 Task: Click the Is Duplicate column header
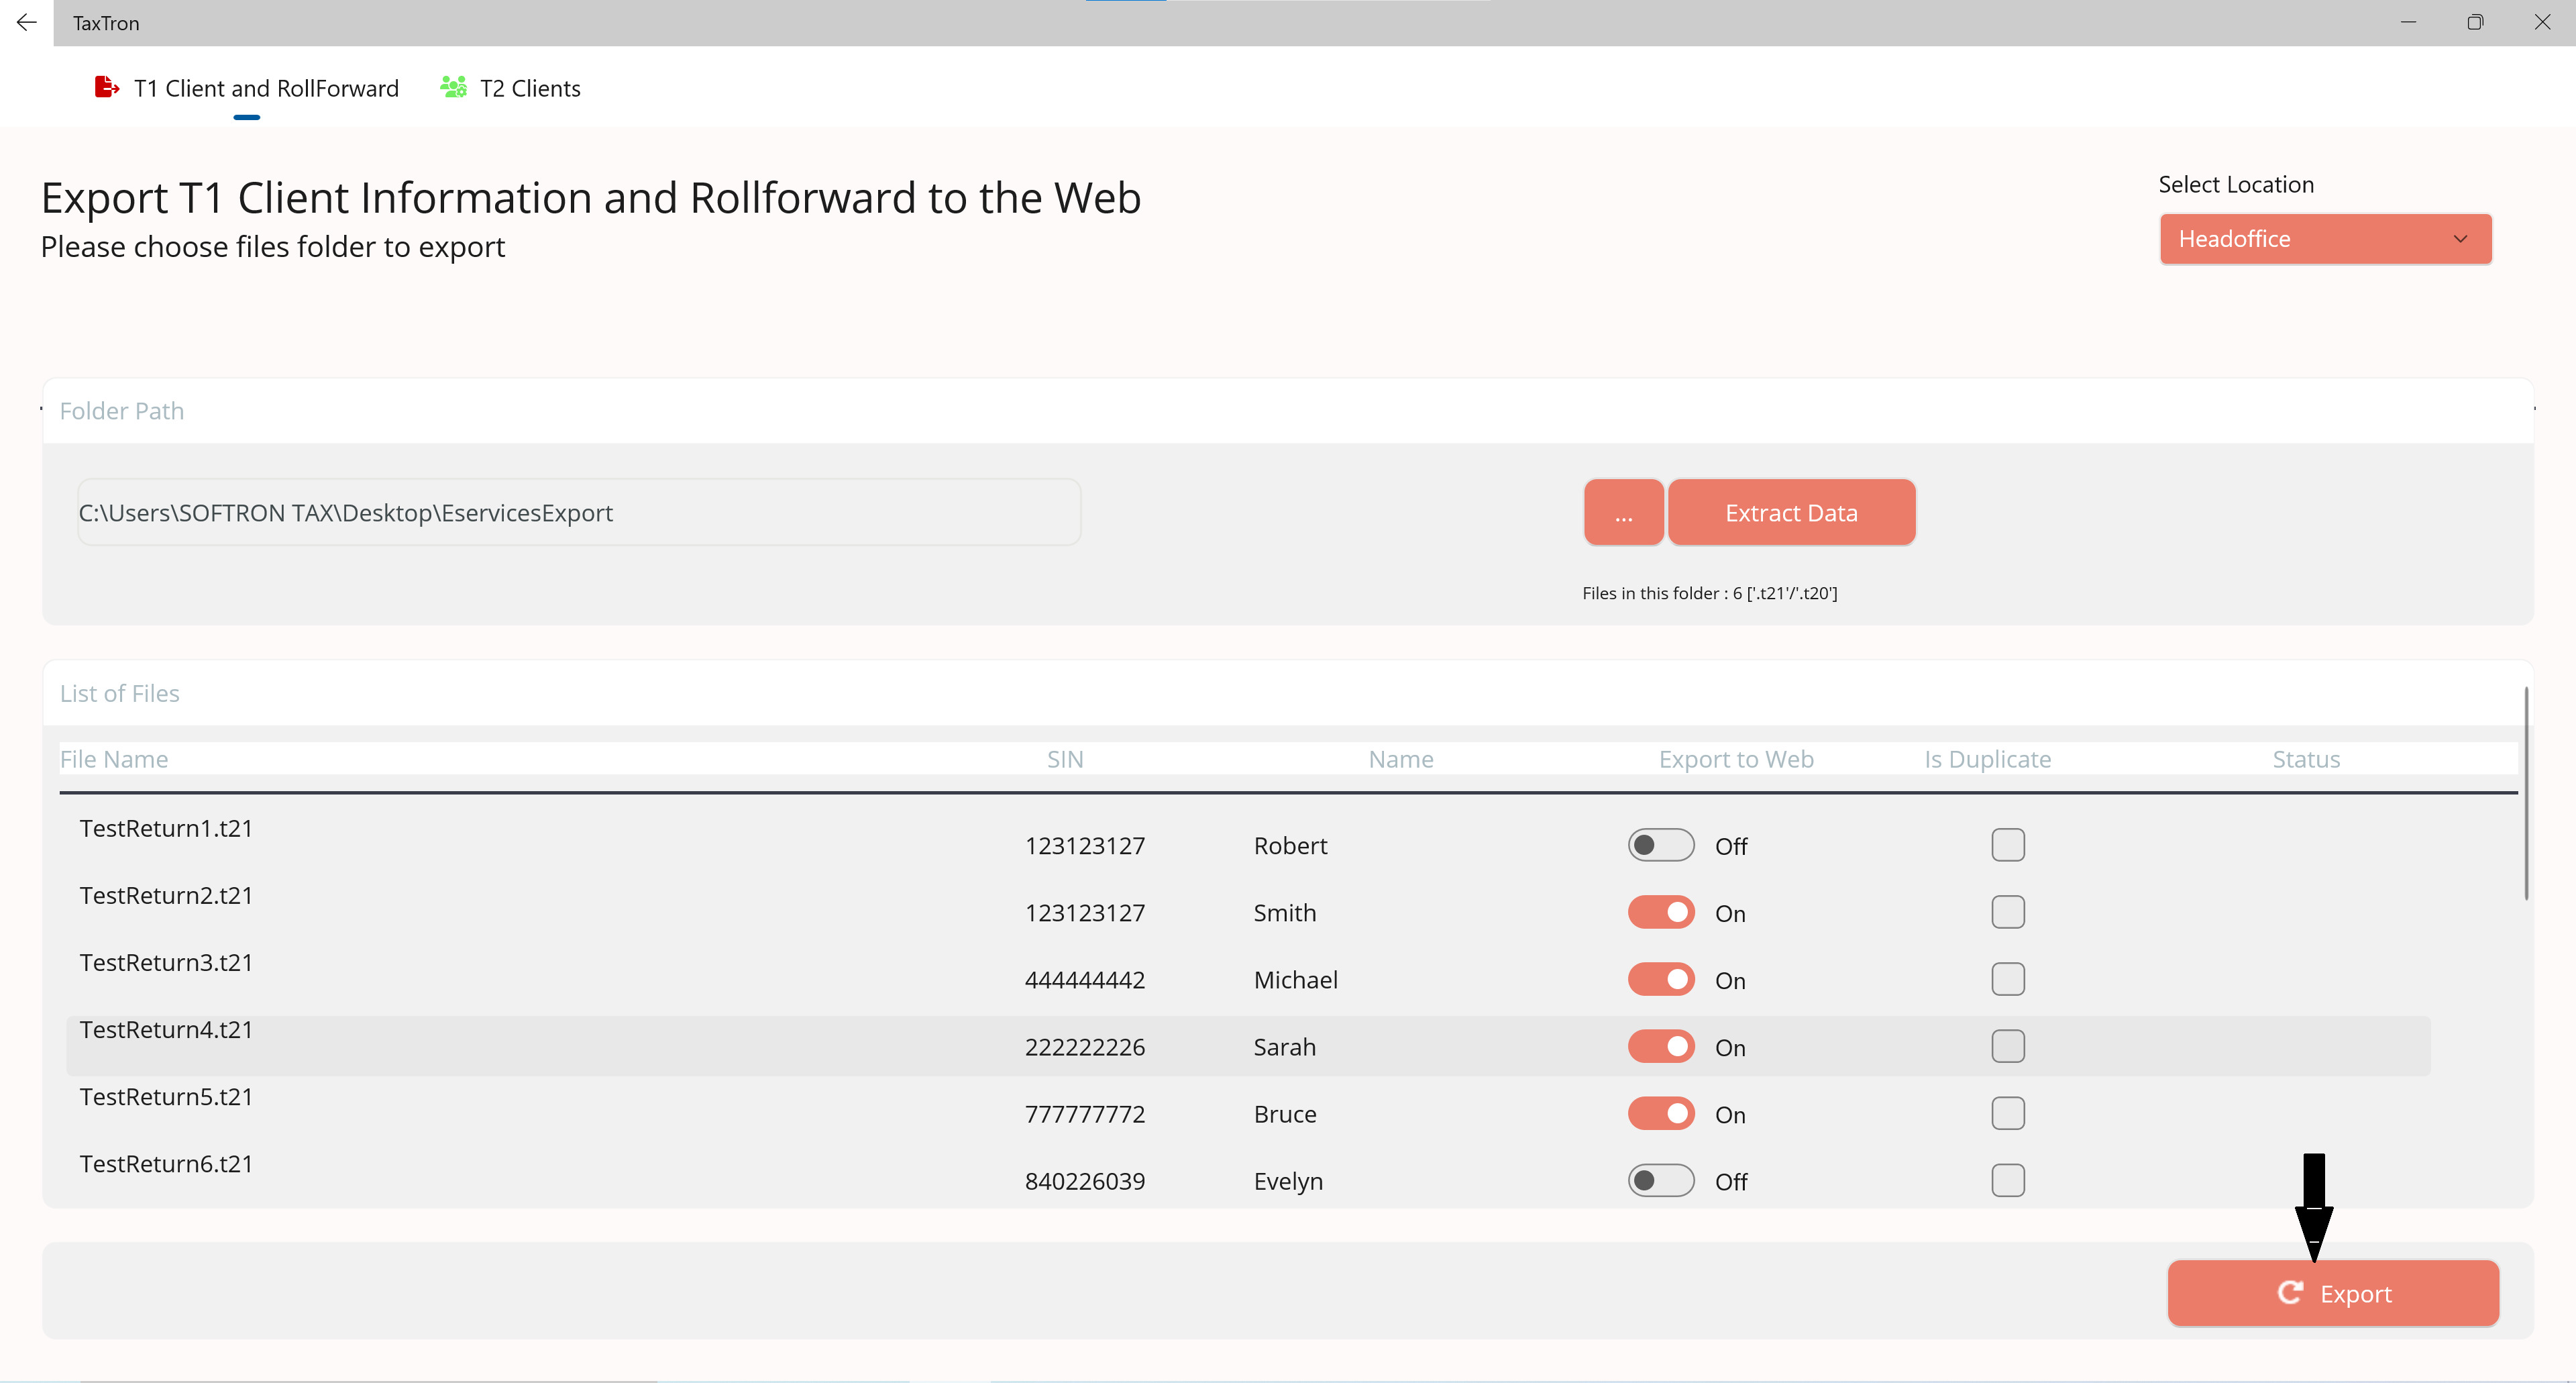pyautogui.click(x=1987, y=759)
